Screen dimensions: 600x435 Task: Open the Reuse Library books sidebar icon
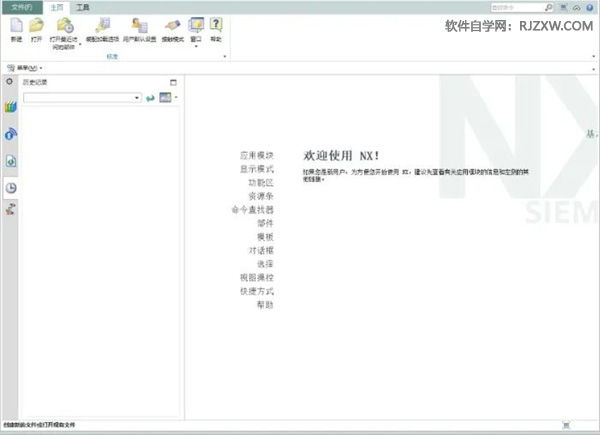click(x=11, y=108)
